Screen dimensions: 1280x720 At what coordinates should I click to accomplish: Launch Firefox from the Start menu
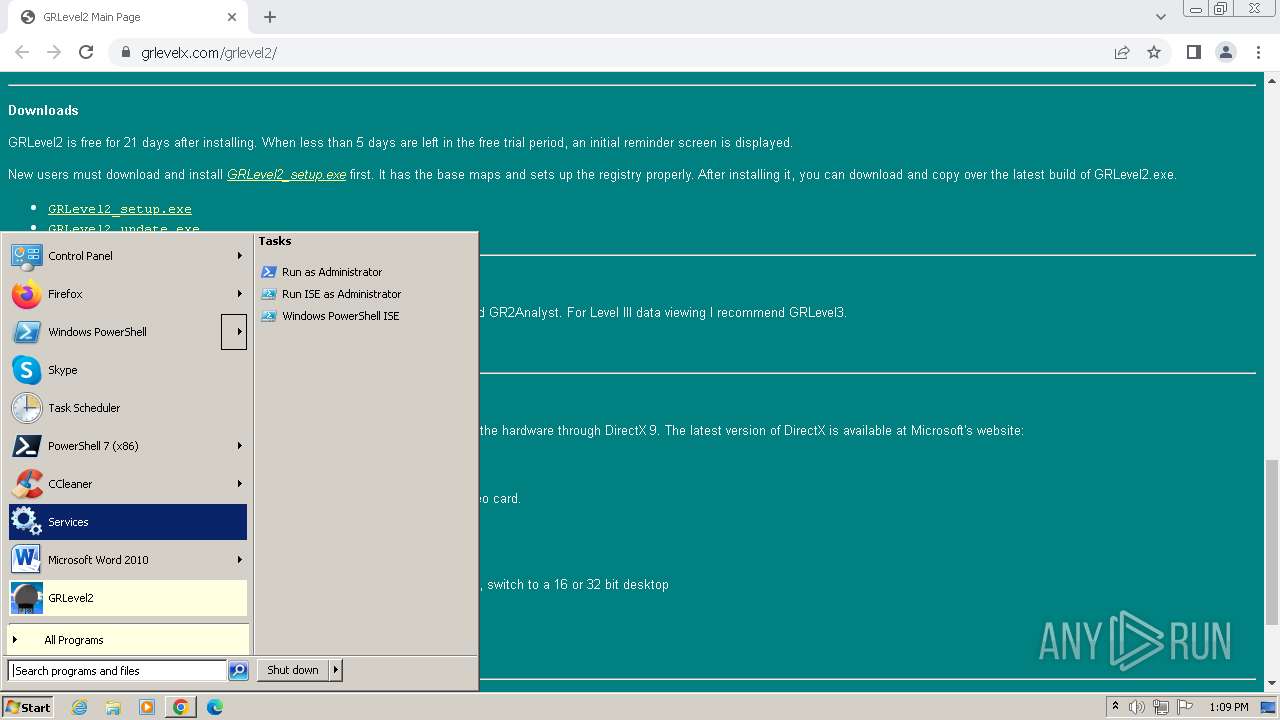tap(127, 294)
